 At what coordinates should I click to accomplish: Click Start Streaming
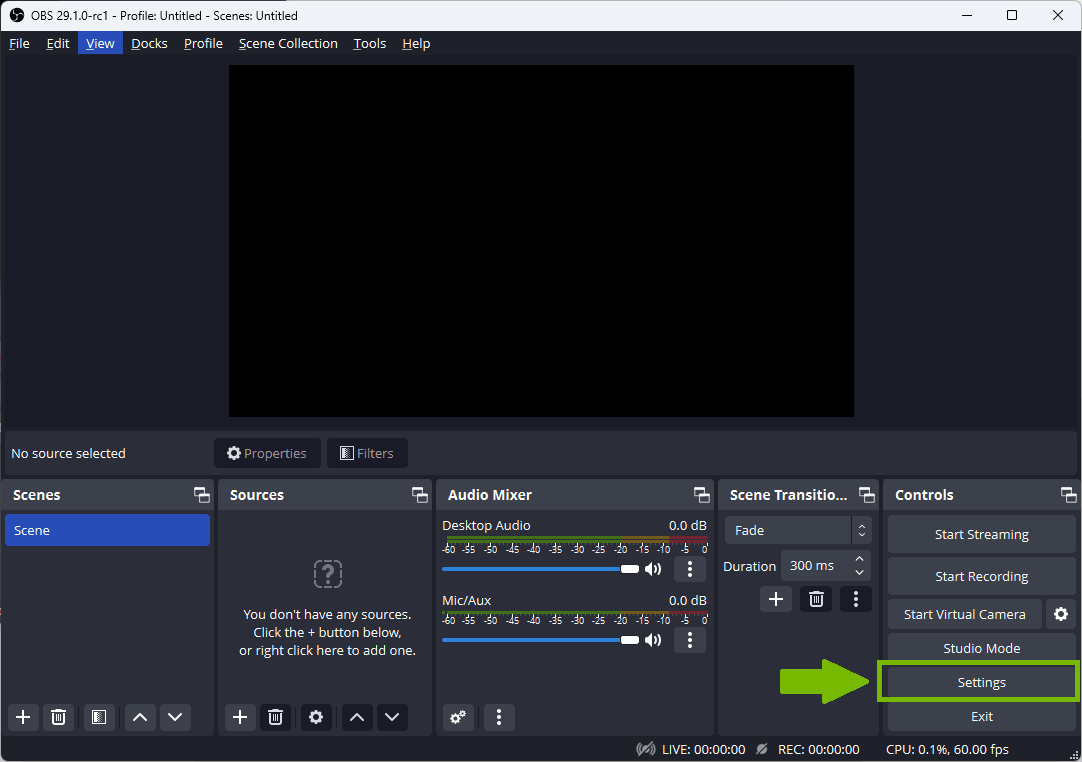pos(981,534)
